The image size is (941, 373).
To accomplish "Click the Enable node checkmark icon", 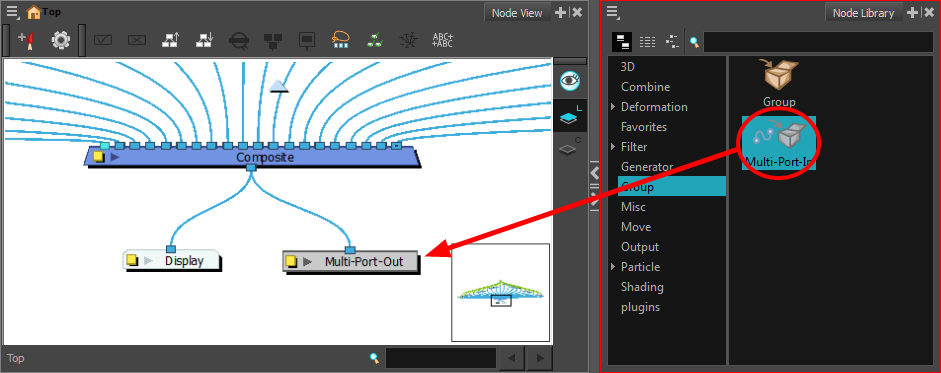I will (x=103, y=40).
